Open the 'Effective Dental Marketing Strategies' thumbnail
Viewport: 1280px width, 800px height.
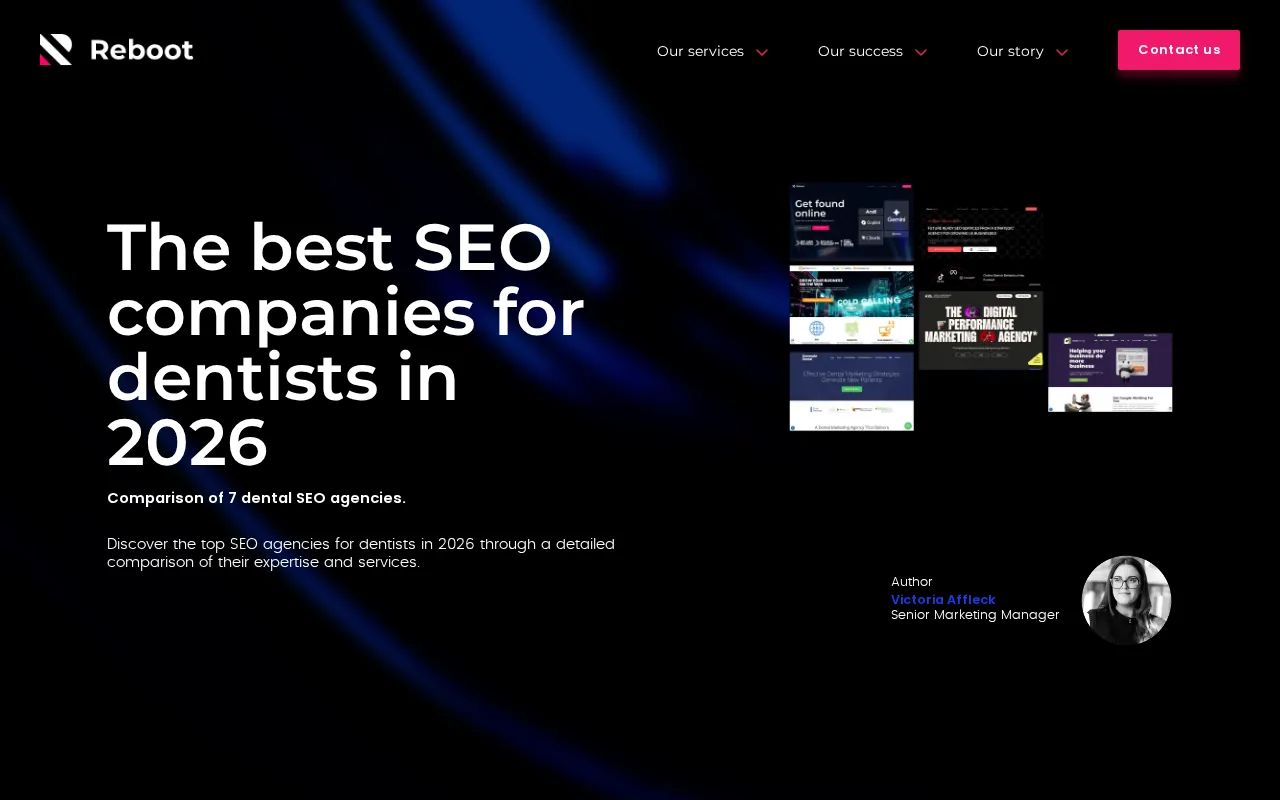pos(851,391)
